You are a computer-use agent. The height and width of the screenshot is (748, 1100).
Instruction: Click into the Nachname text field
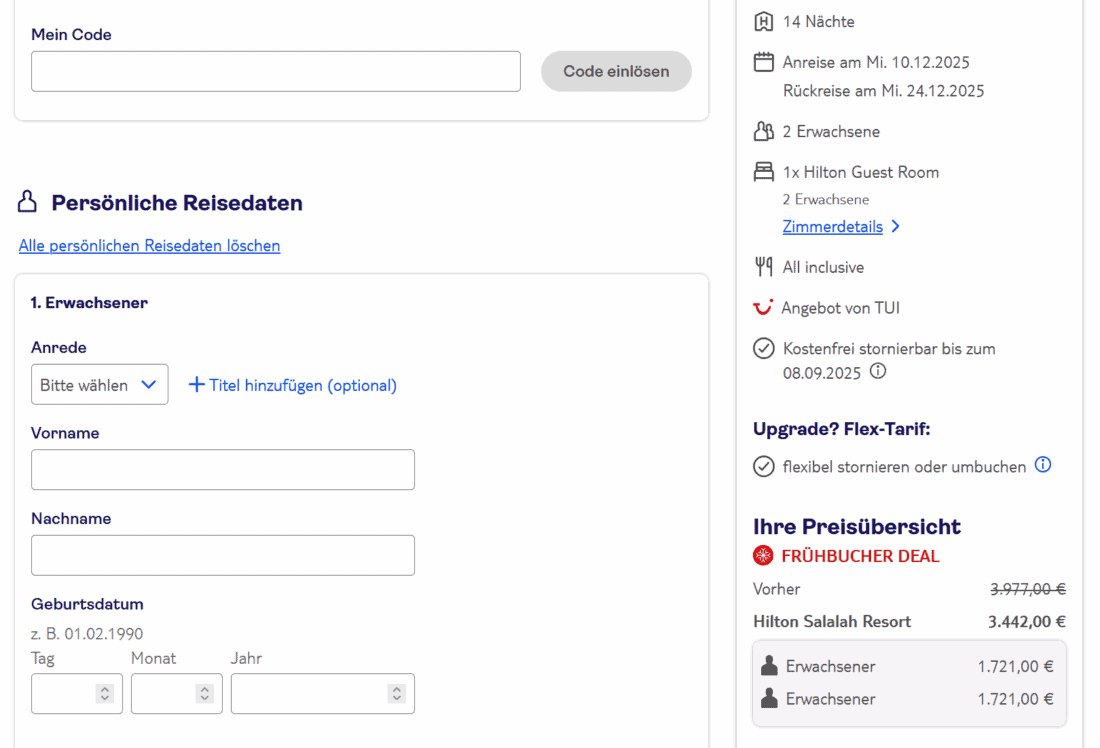click(x=222, y=555)
